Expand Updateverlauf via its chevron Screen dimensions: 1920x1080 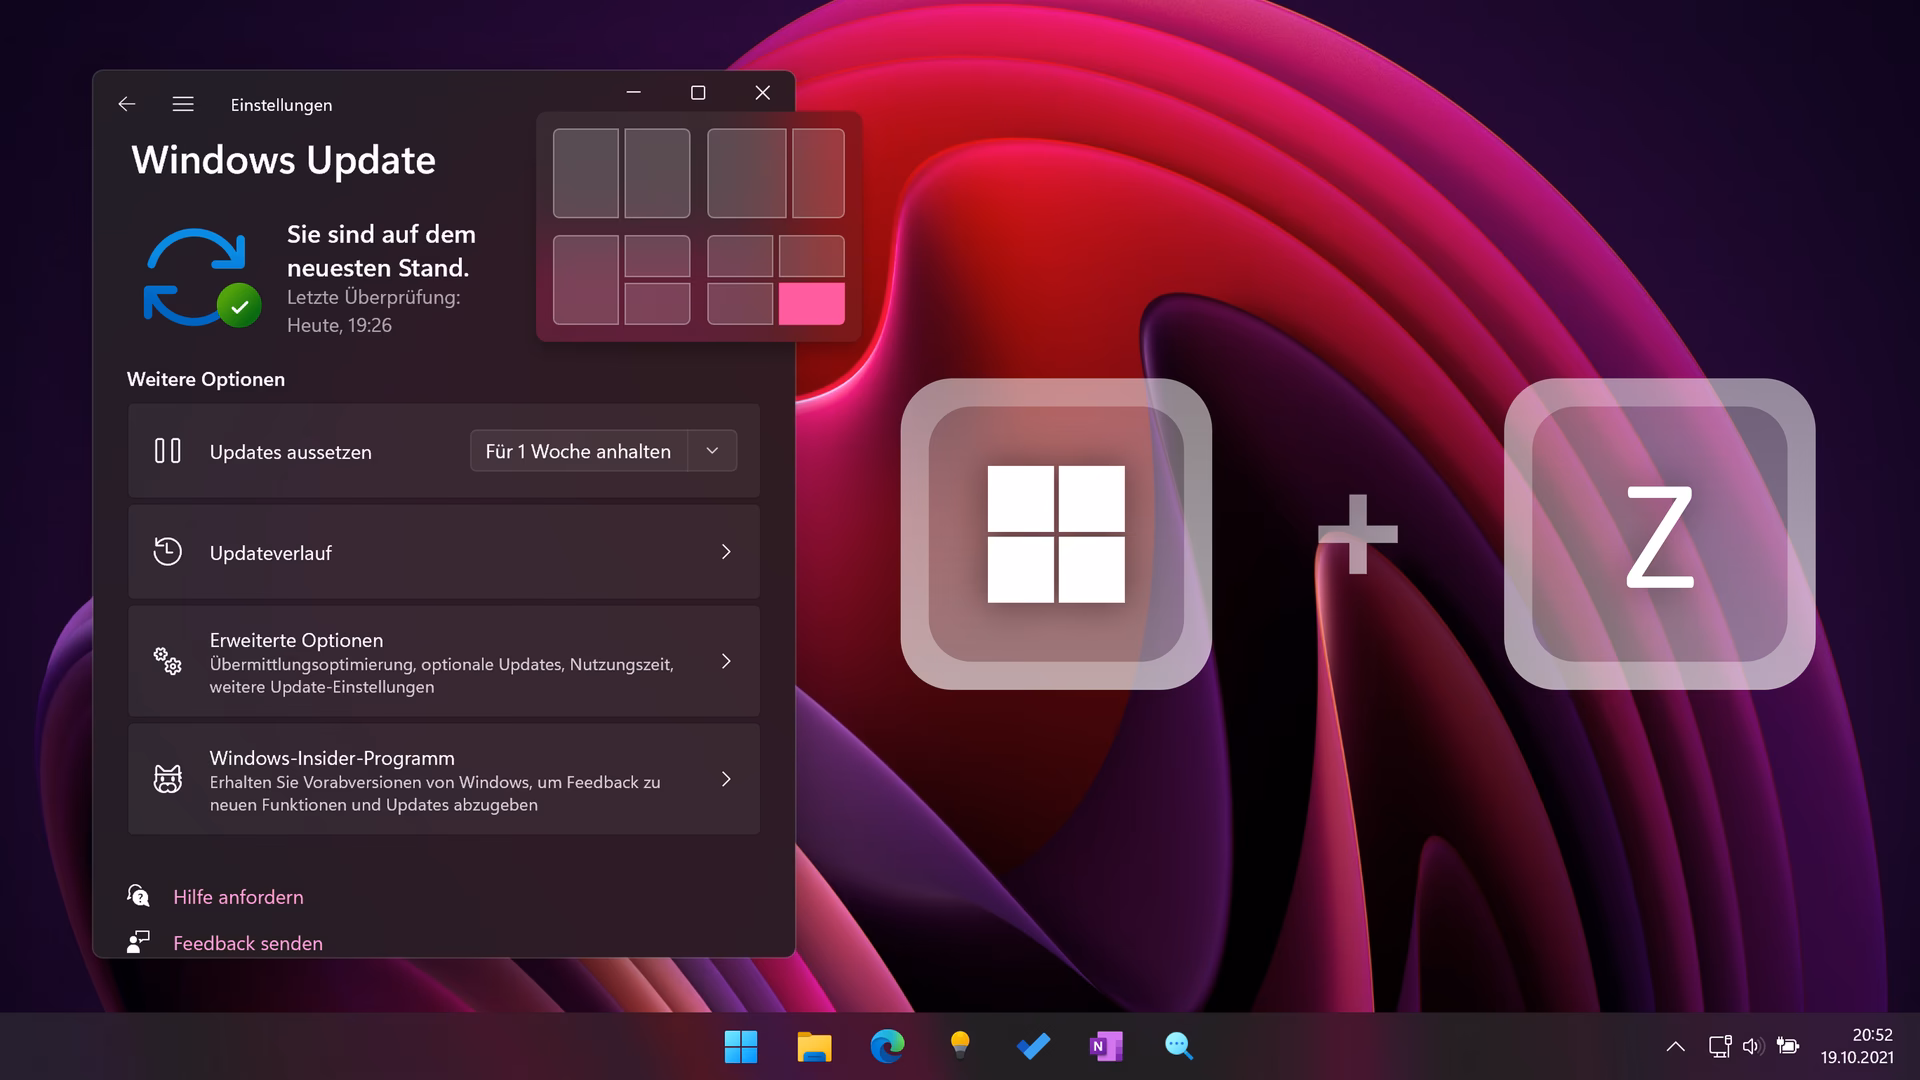727,552
